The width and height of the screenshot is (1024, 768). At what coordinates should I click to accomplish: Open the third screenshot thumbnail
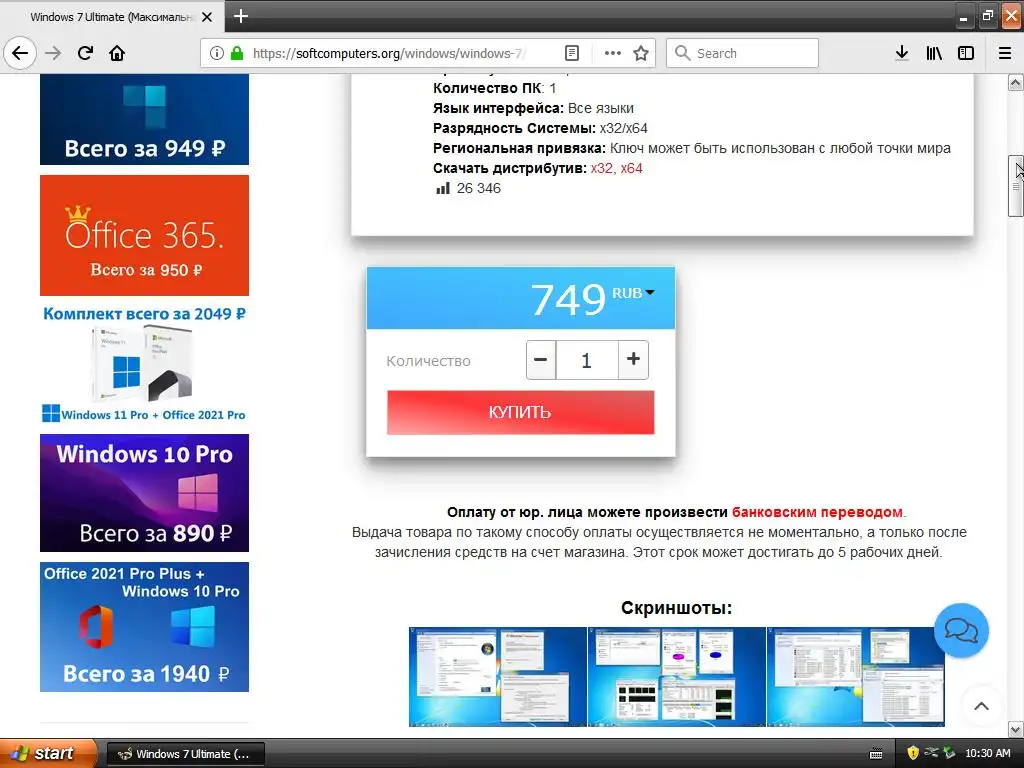856,677
